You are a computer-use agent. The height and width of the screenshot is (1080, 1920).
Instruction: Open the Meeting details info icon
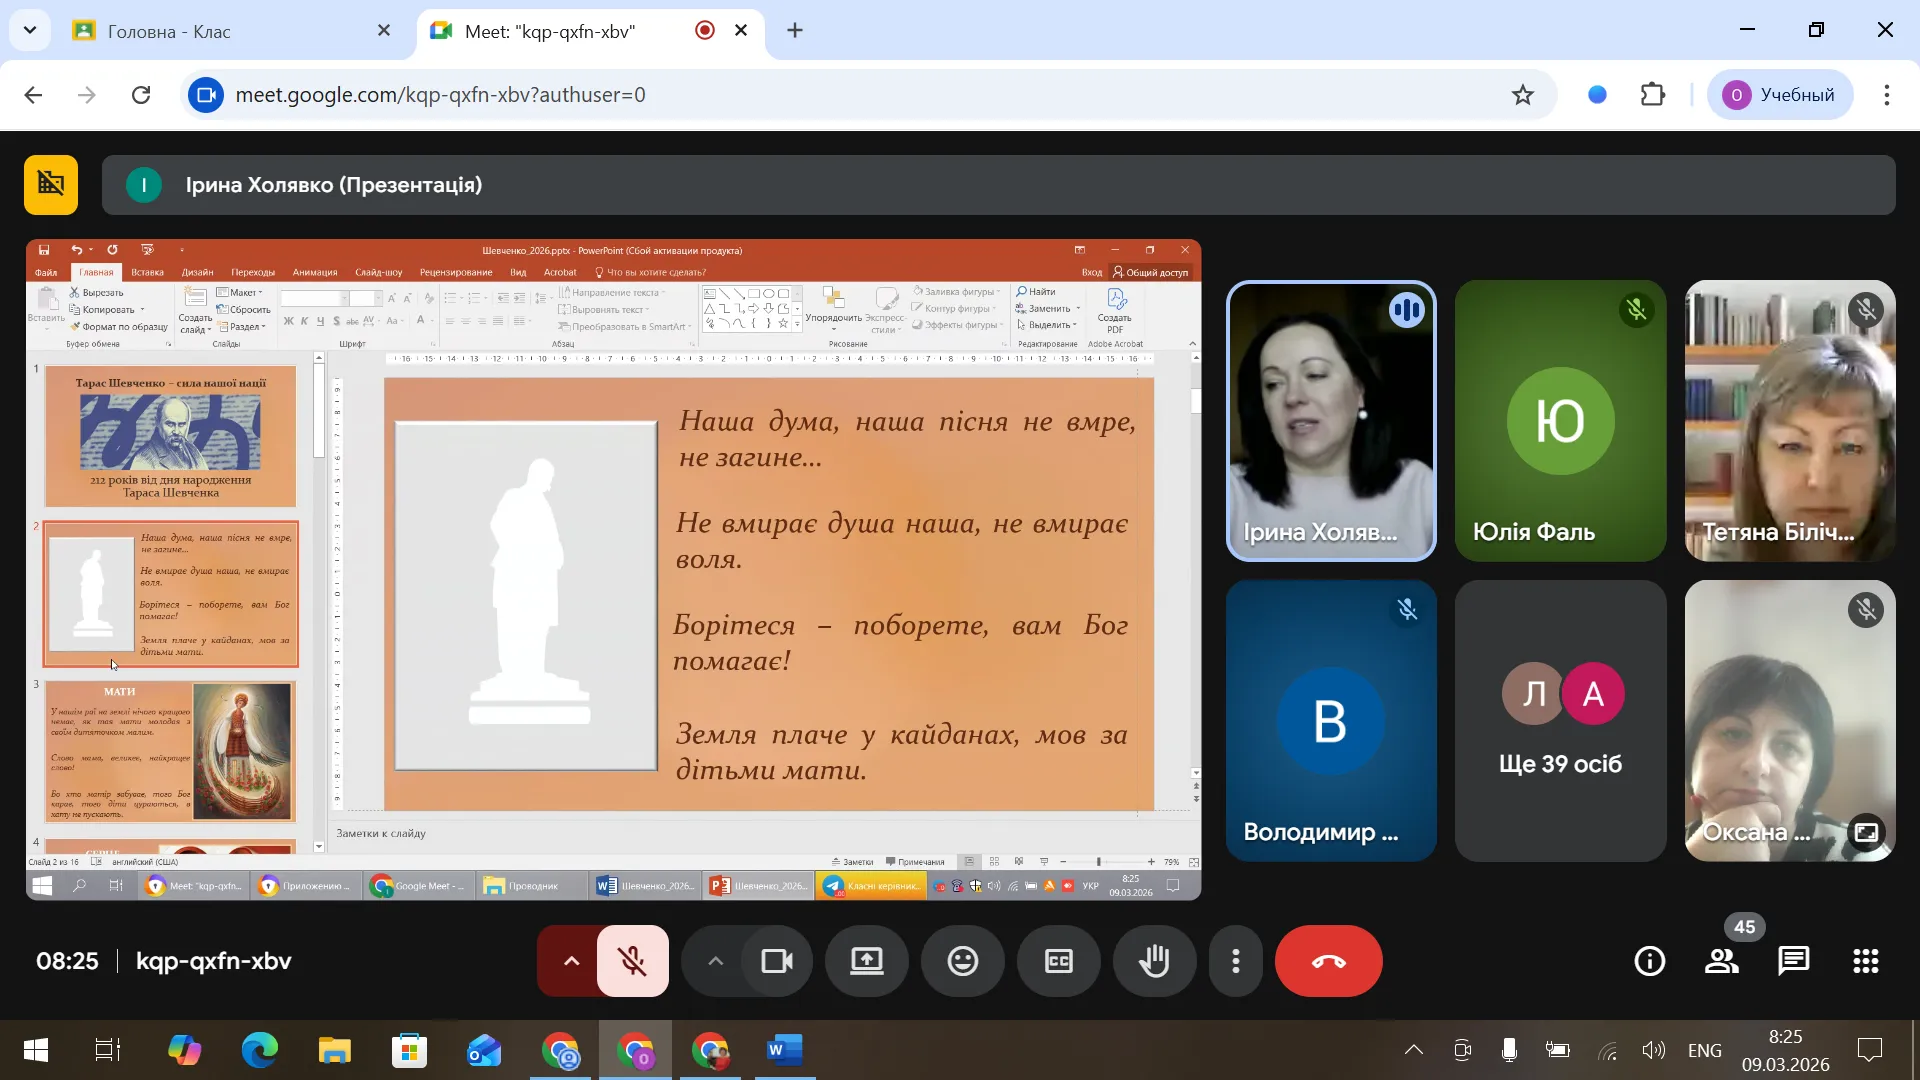[1649, 961]
